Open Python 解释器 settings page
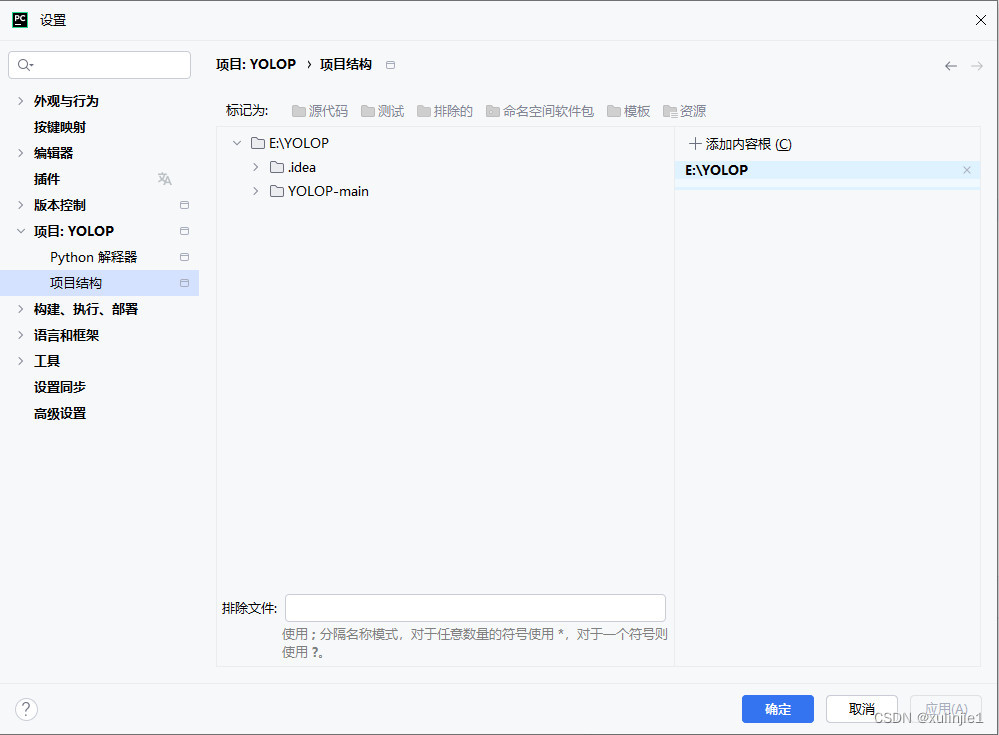Image resolution: width=999 pixels, height=735 pixels. (94, 257)
